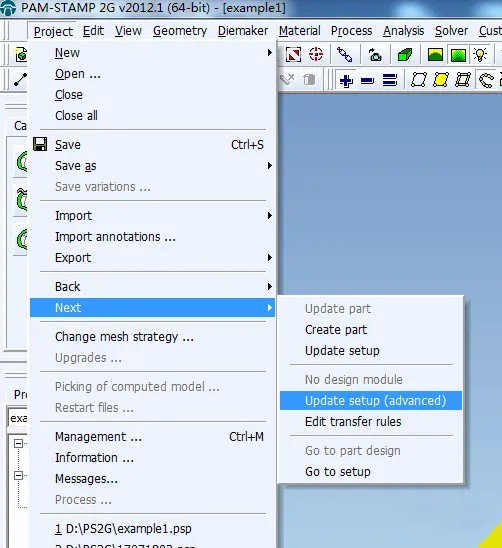Click the blue minus selection icon
The width and height of the screenshot is (502, 548).
pyautogui.click(x=367, y=81)
